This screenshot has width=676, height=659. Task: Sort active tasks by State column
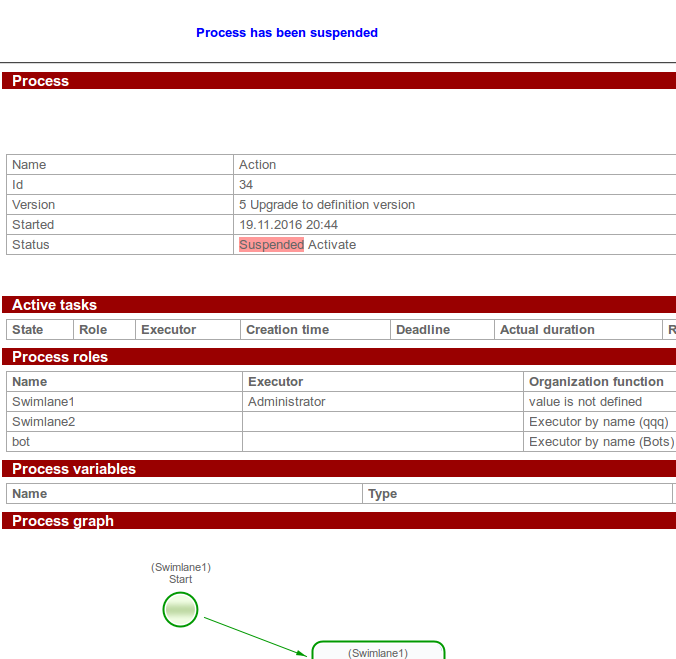coord(28,330)
